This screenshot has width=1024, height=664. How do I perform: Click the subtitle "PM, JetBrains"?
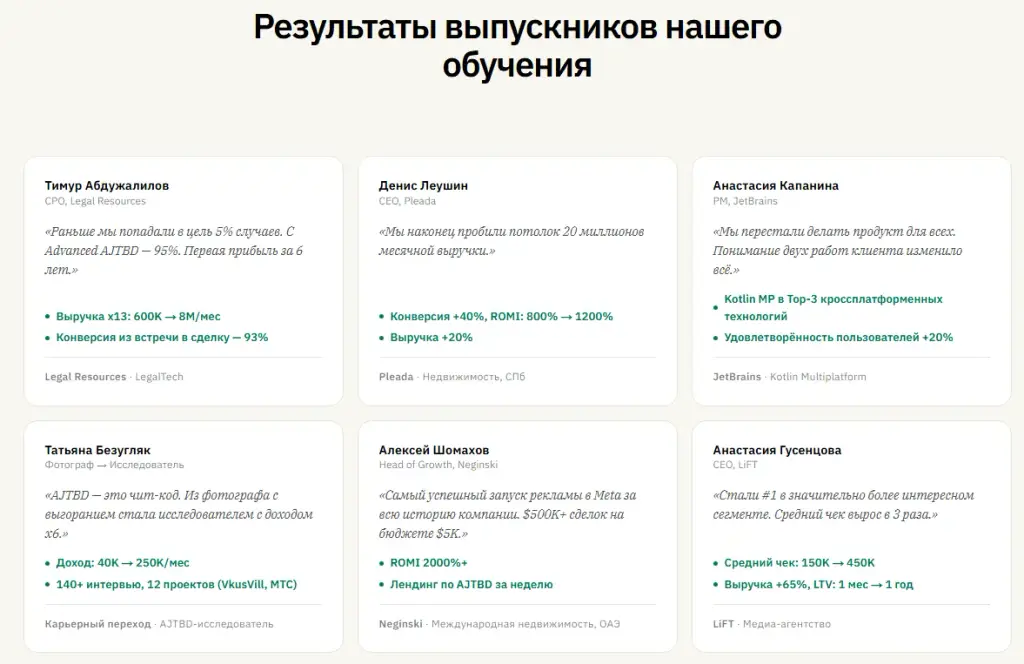[x=744, y=201]
